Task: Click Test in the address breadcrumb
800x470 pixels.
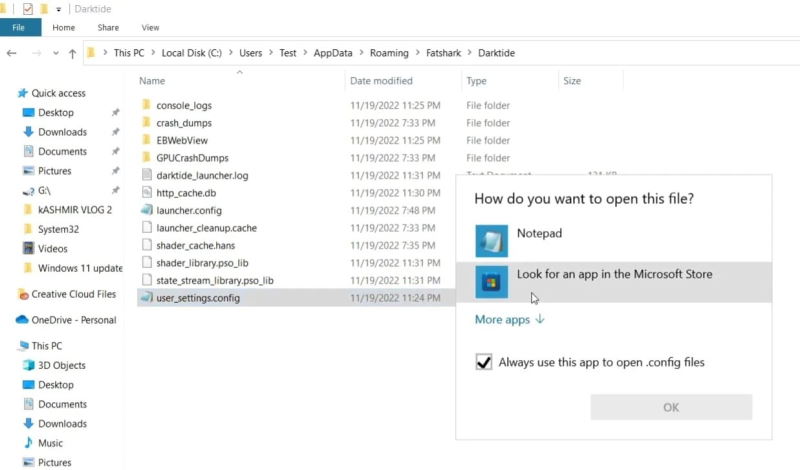Action: point(288,53)
